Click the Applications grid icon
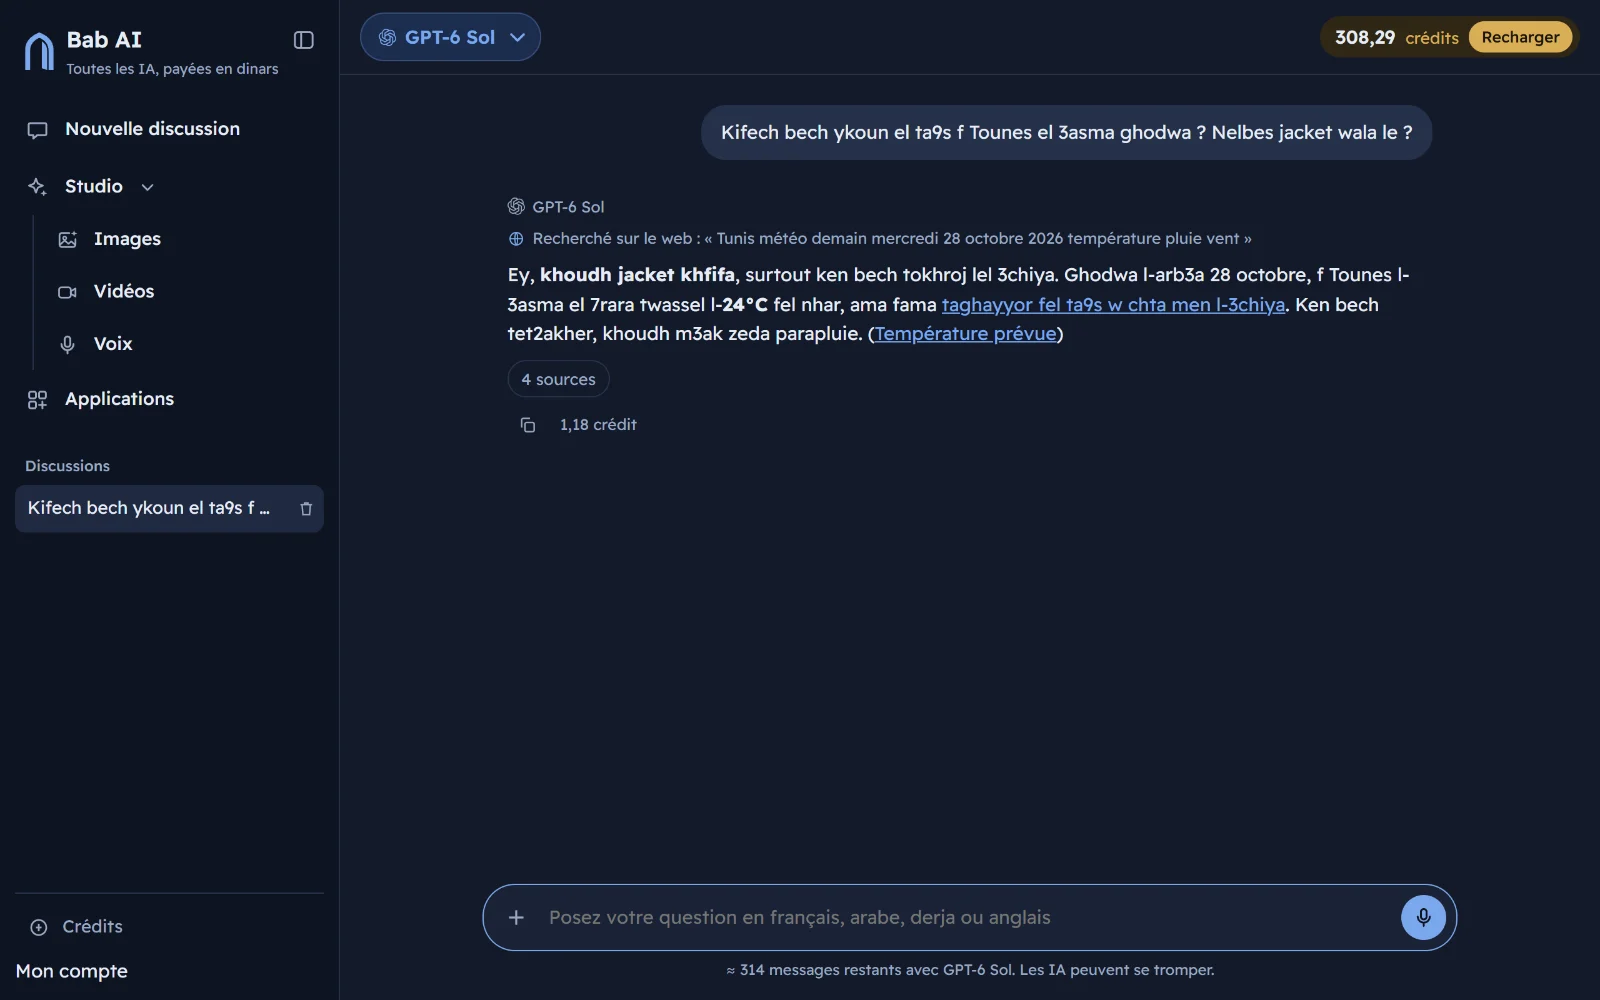The height and width of the screenshot is (1000, 1600). tap(37, 400)
